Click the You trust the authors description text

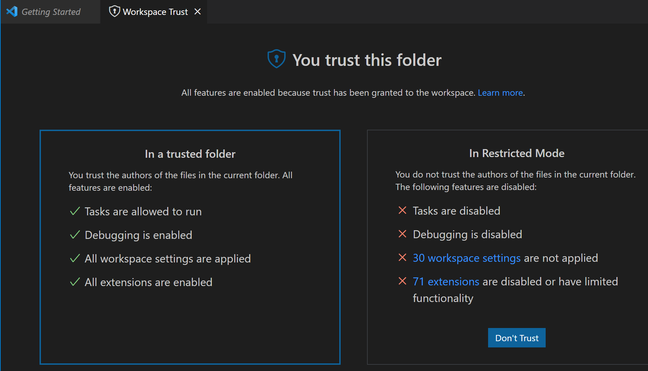tap(181, 181)
